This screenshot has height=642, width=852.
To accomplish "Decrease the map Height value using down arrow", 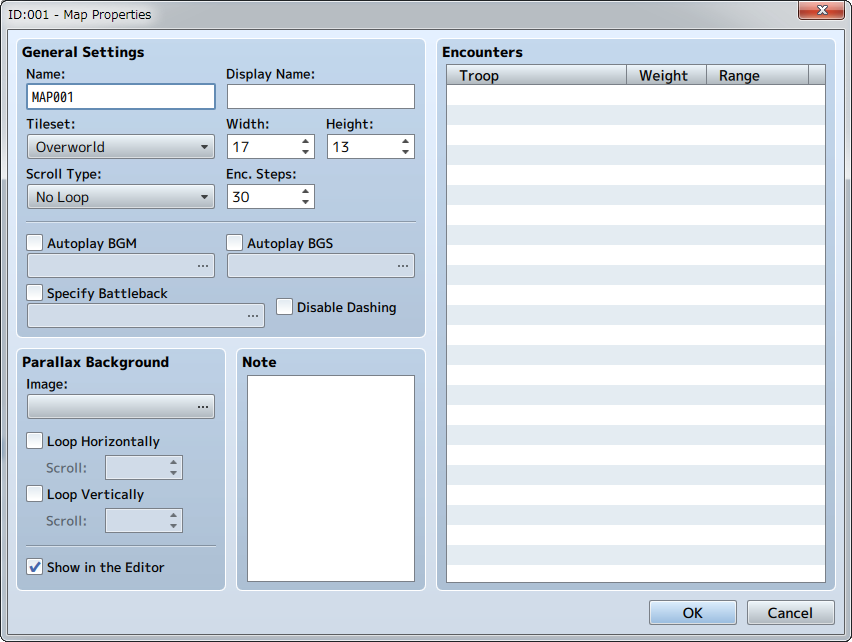I will (405, 152).
